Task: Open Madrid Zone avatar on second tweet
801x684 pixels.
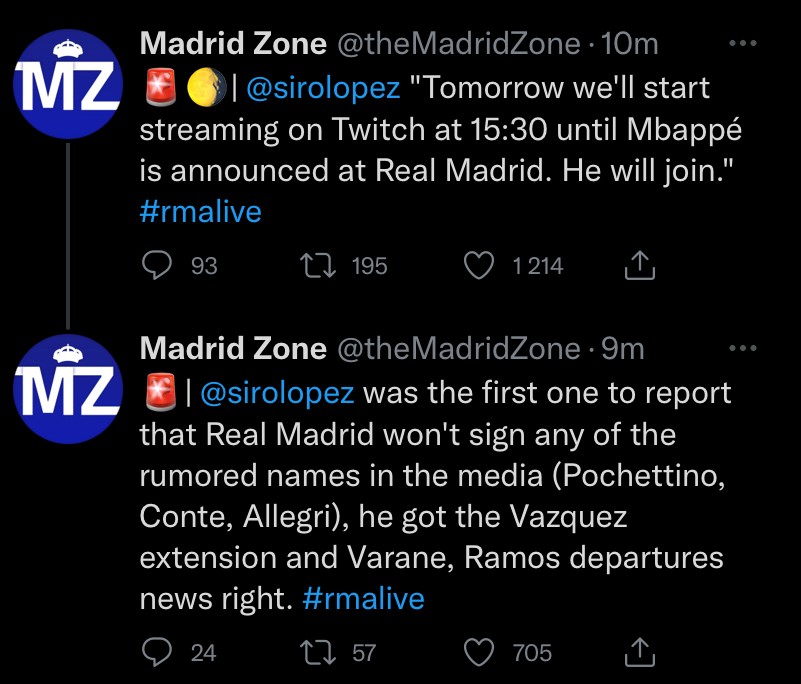Action: click(67, 390)
